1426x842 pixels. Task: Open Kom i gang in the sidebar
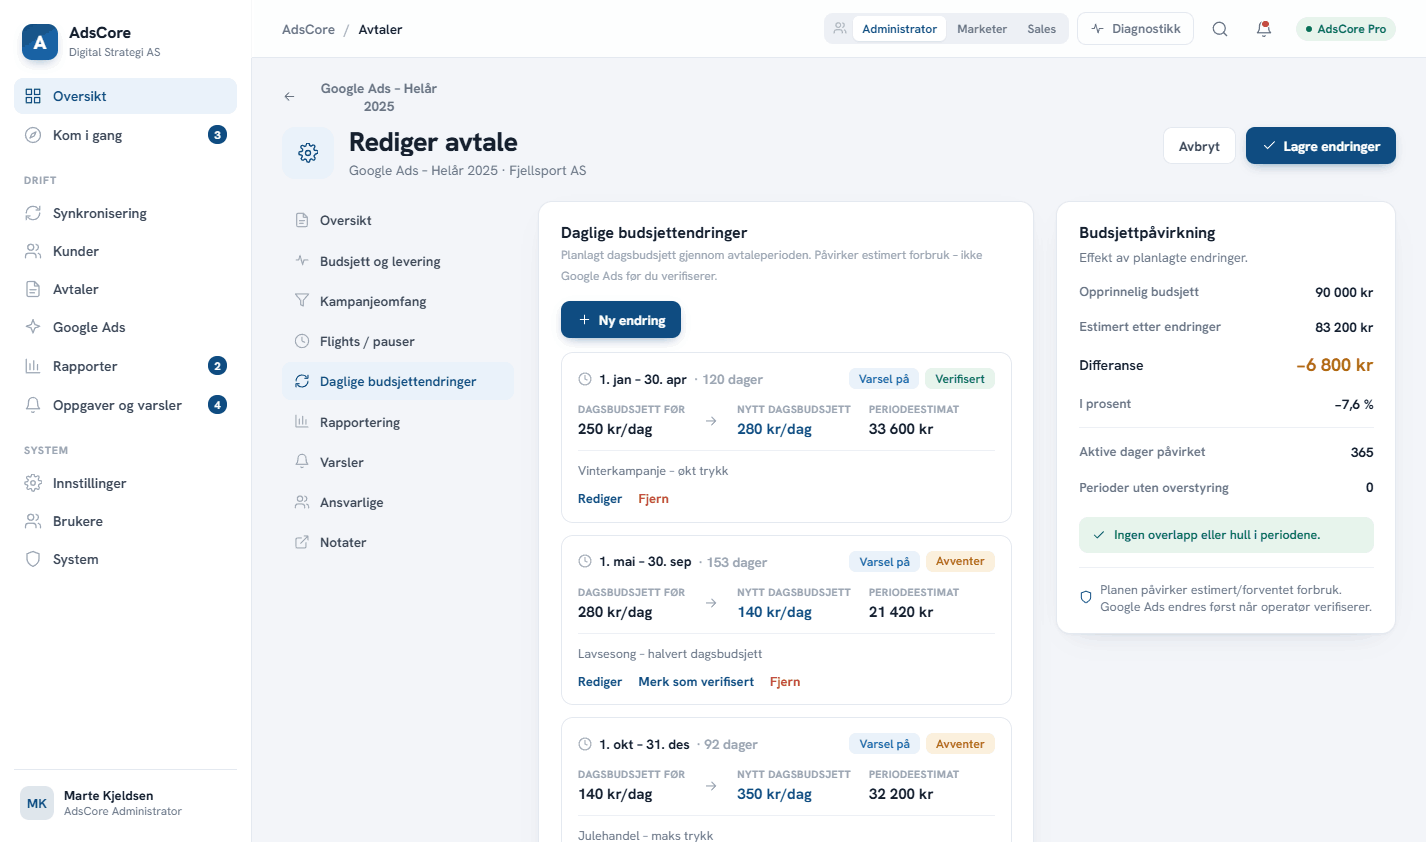(125, 135)
